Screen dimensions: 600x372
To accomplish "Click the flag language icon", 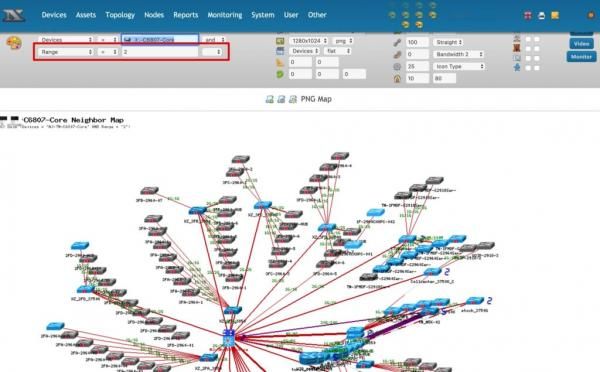I will [x=528, y=15].
